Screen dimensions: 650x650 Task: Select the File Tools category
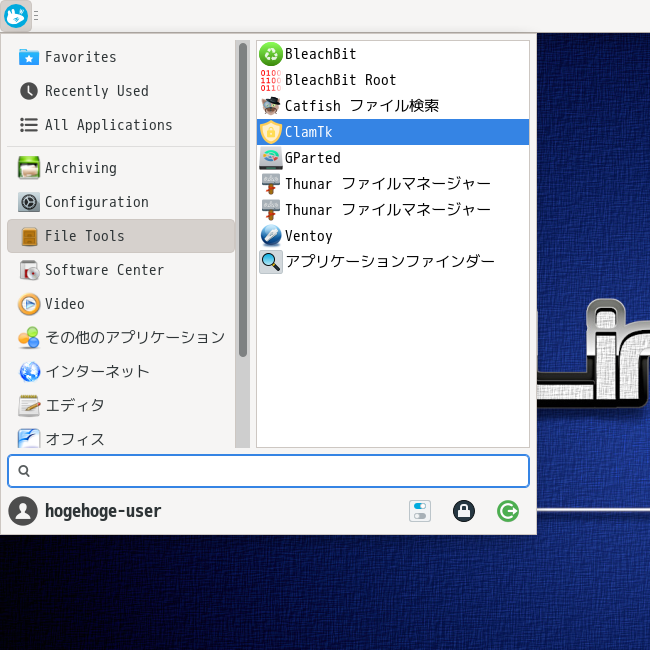121,236
